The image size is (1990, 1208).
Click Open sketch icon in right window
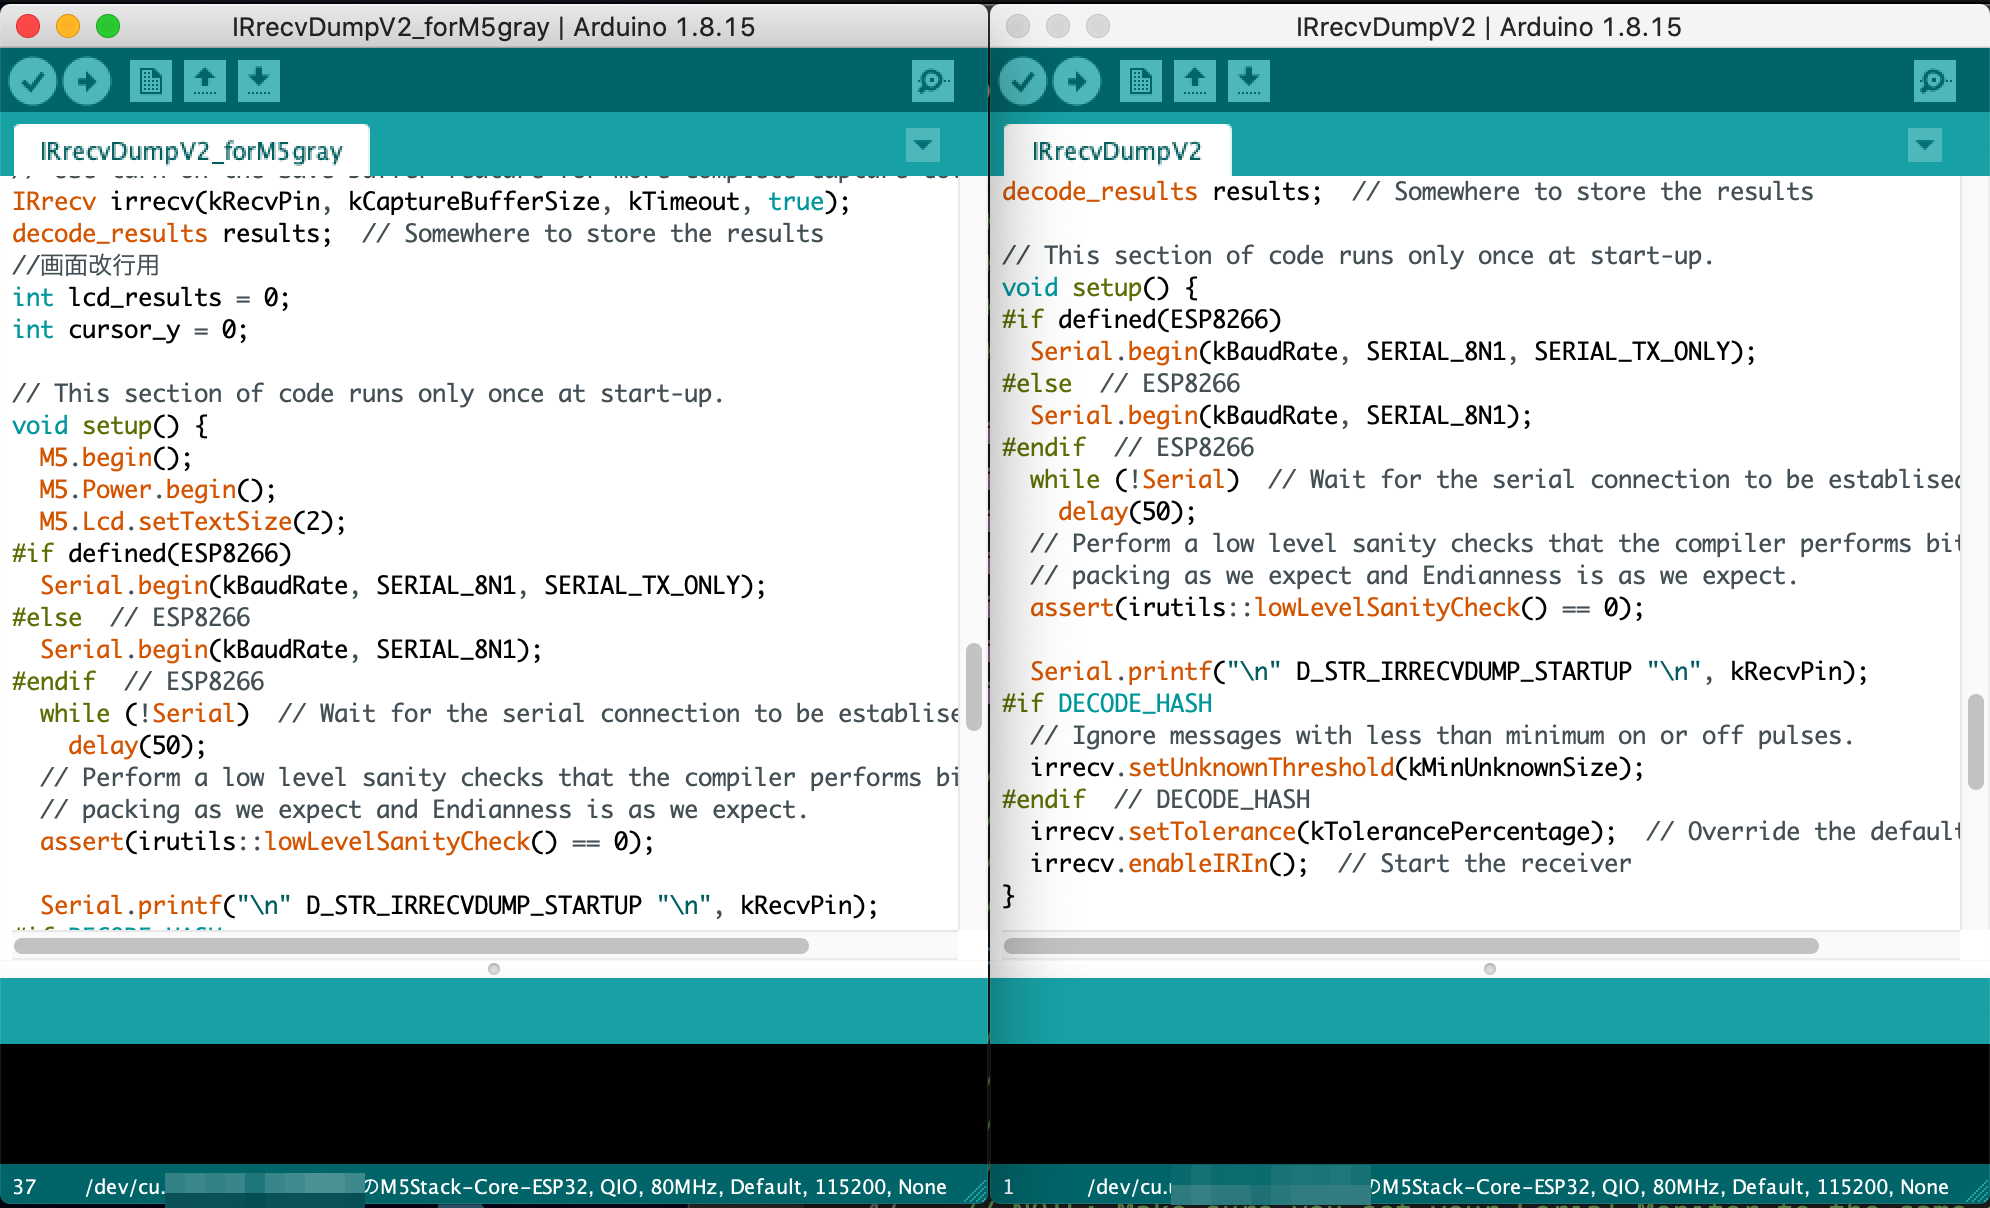1194,81
